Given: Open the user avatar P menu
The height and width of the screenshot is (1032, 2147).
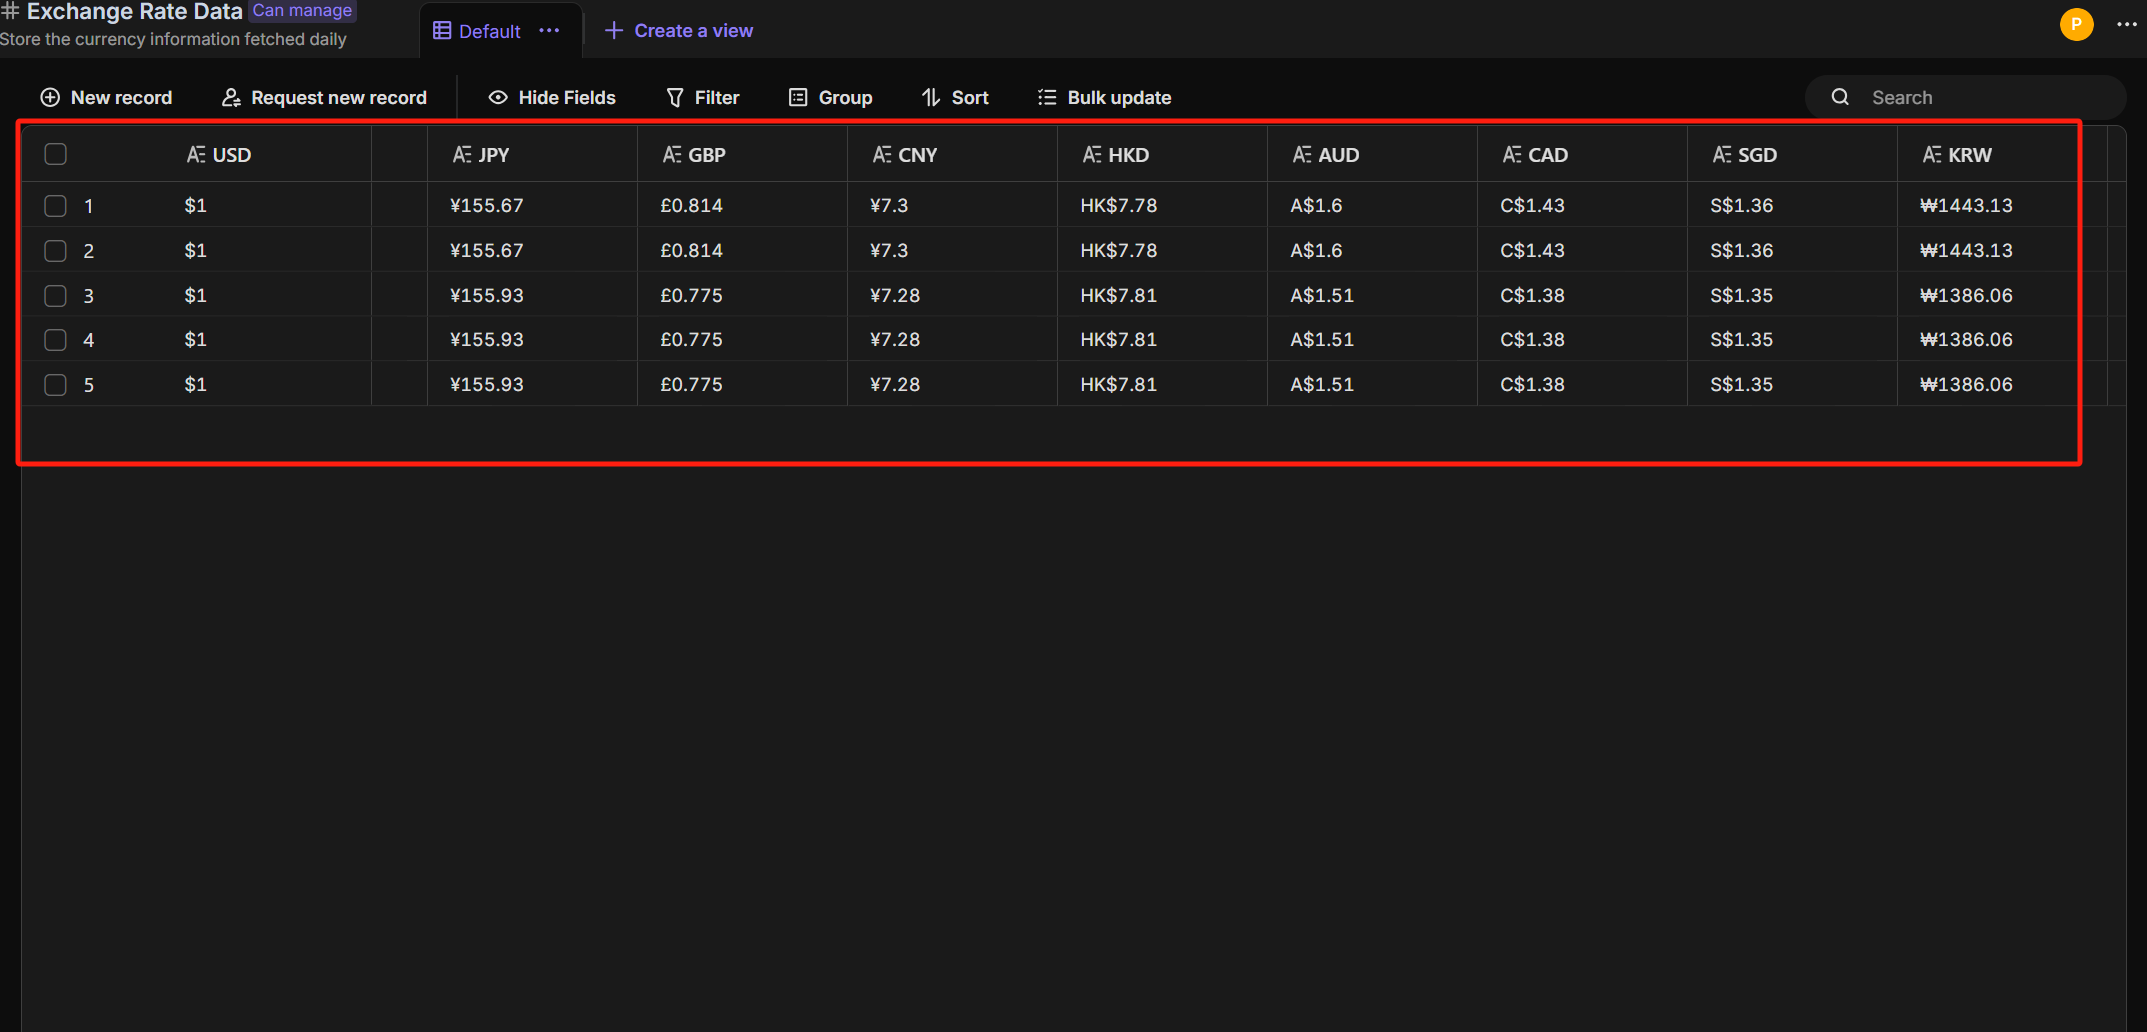Looking at the screenshot, I should [x=2077, y=24].
